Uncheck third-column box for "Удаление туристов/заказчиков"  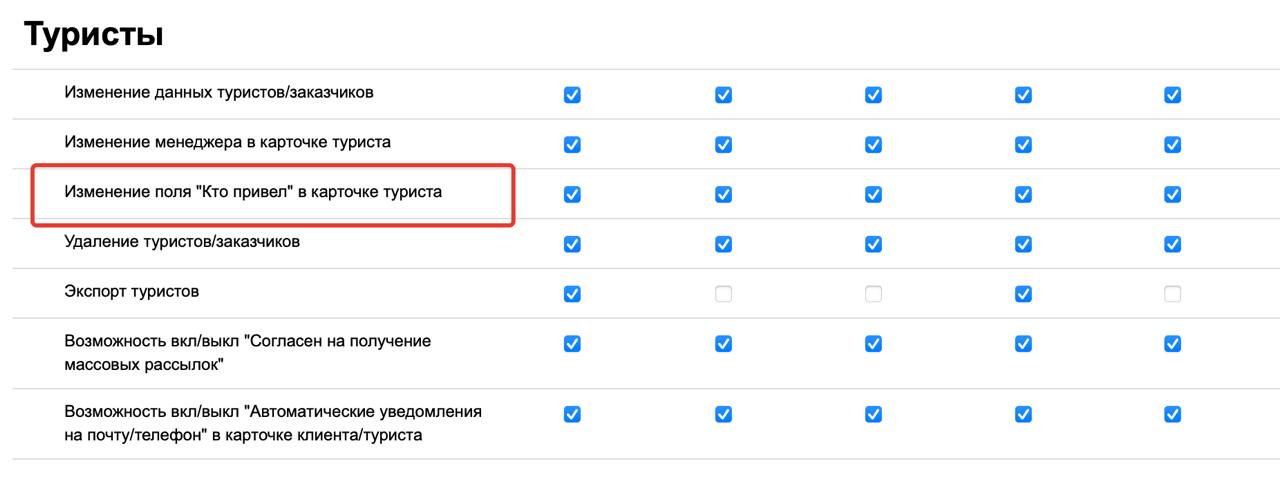click(x=873, y=244)
